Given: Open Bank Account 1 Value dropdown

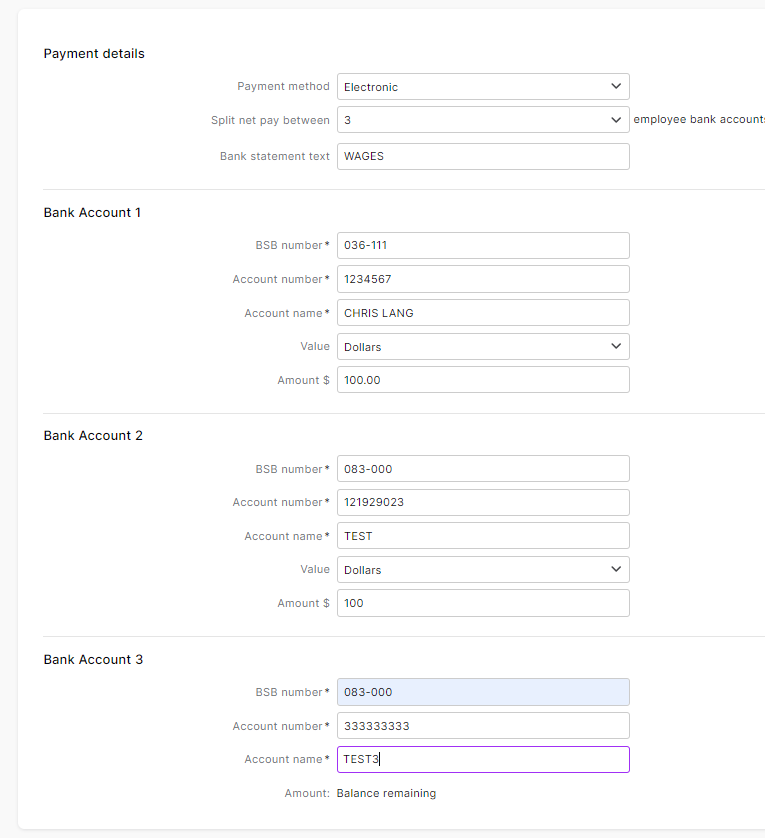Looking at the screenshot, I should 483,347.
